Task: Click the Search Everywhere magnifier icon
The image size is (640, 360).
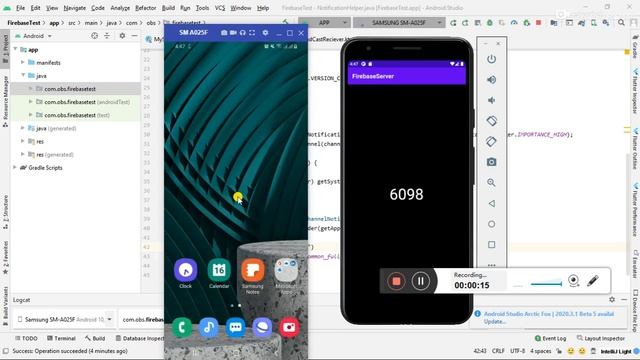Action: (x=621, y=23)
